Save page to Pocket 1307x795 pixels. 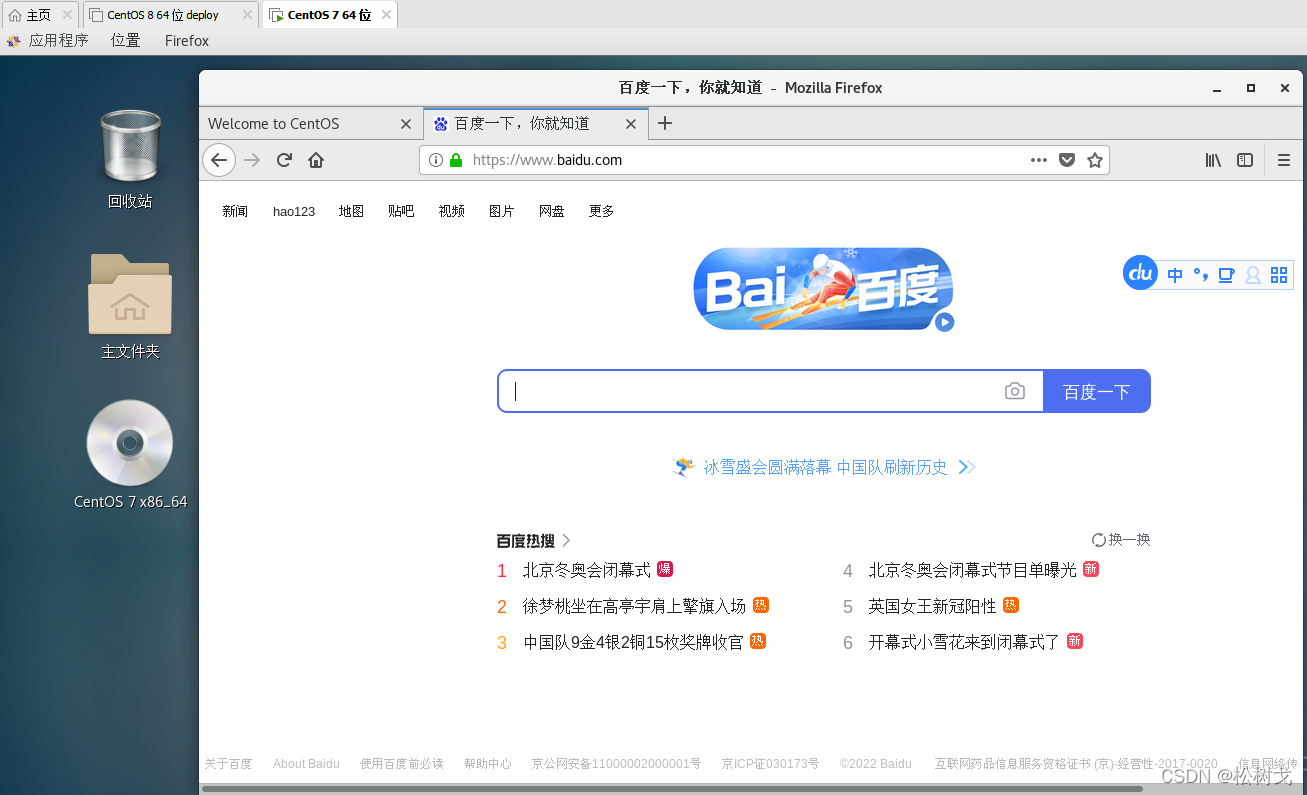(x=1067, y=160)
